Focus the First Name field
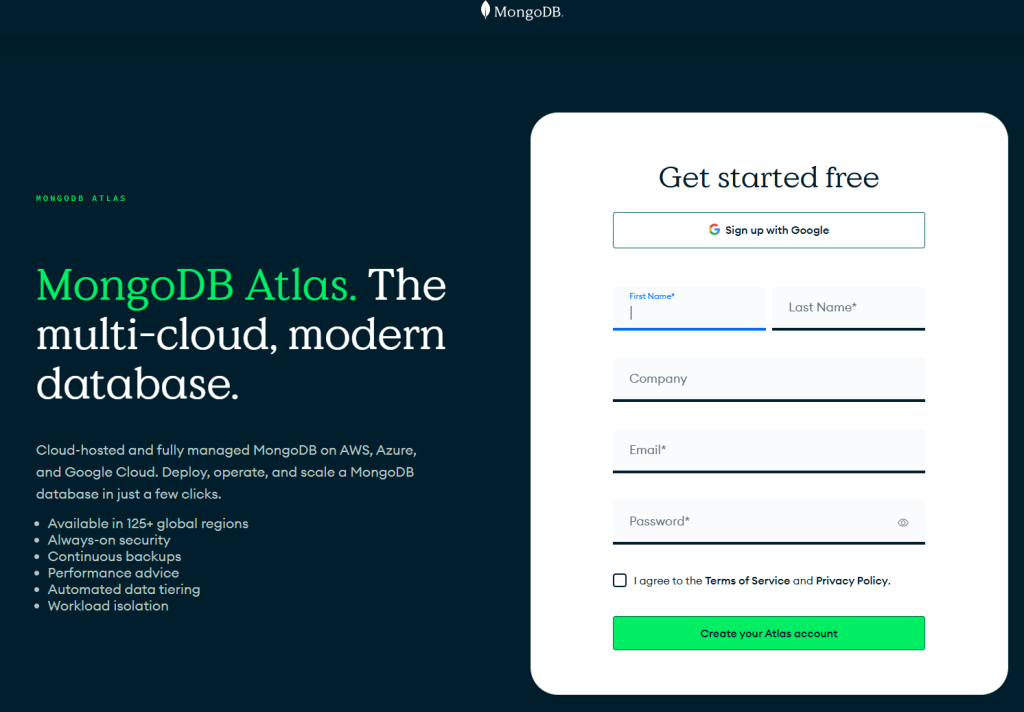 tap(689, 308)
